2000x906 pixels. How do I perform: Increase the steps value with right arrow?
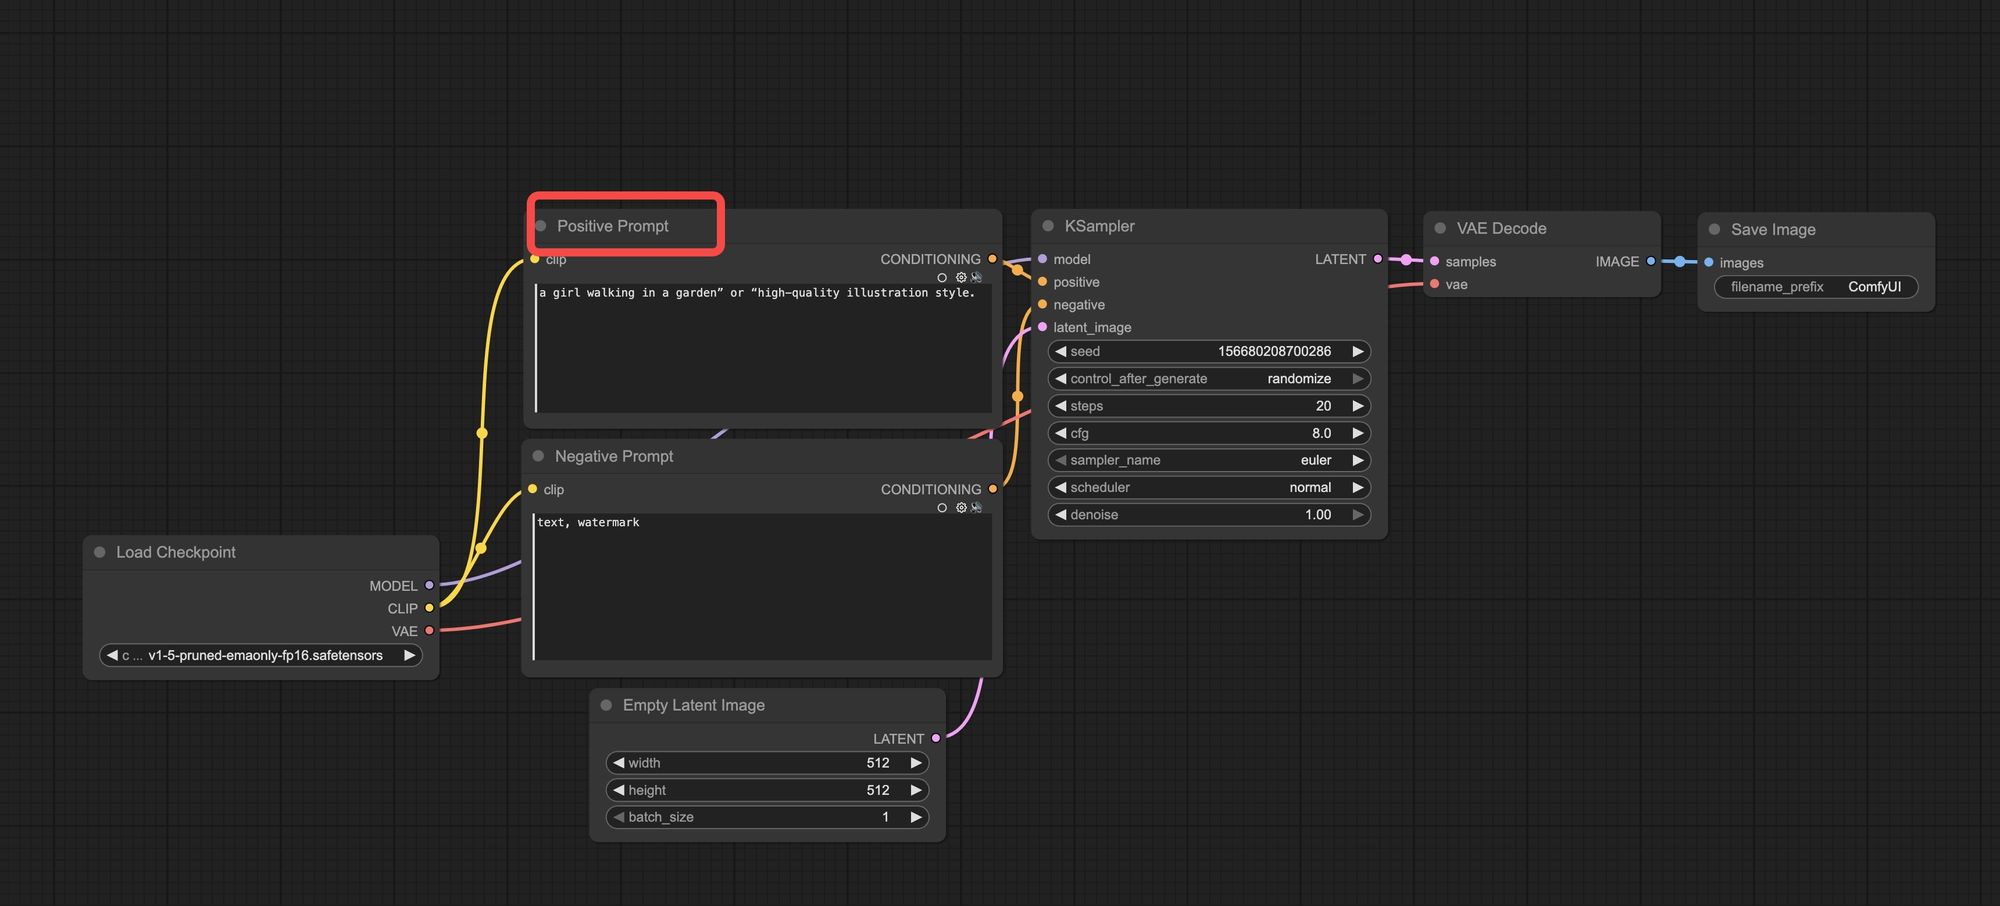pyautogui.click(x=1358, y=406)
